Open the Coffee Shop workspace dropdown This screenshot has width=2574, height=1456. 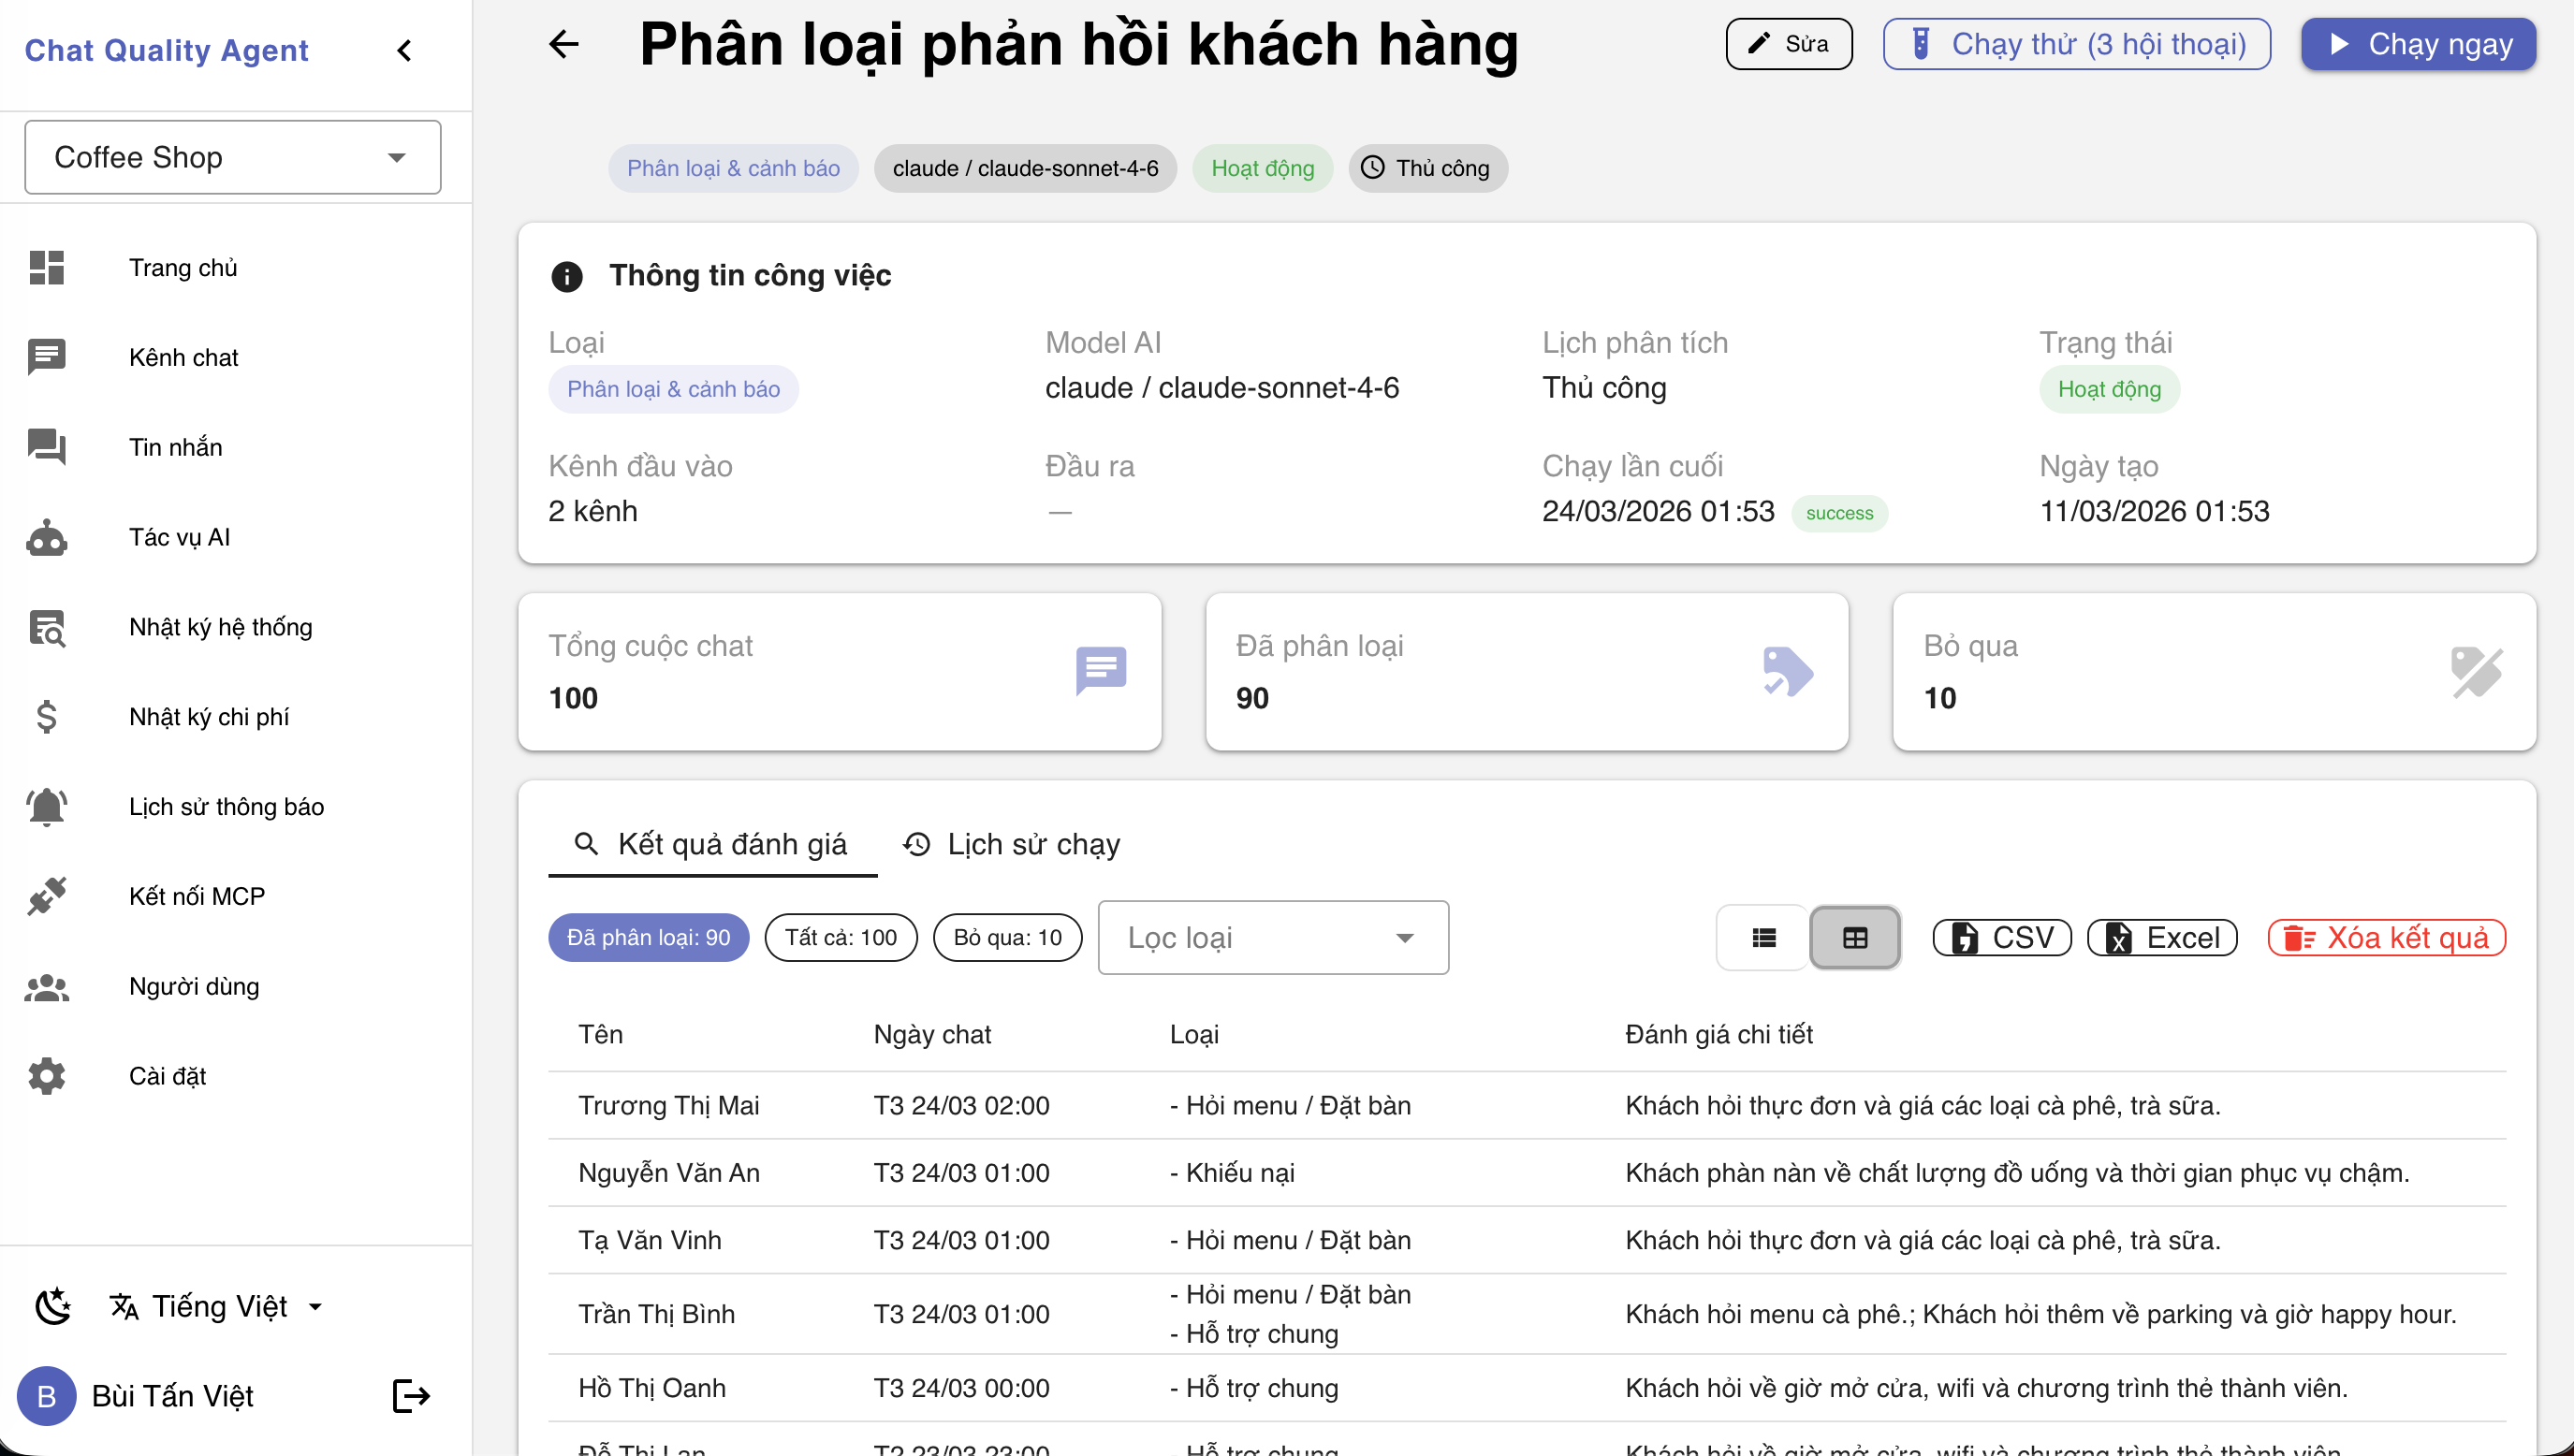tap(232, 157)
